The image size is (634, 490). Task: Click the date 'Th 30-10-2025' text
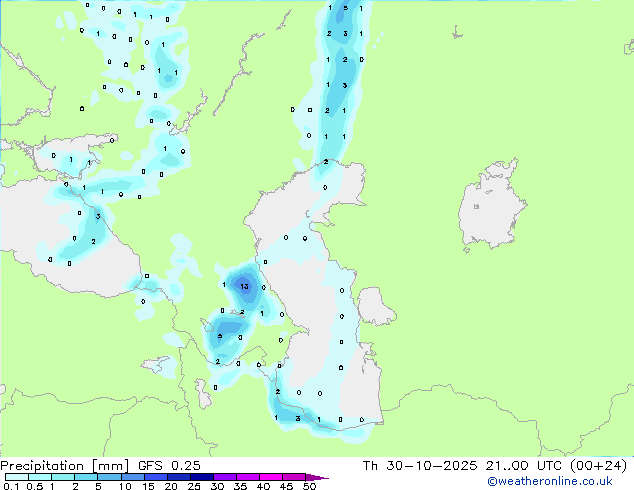click(x=420, y=466)
